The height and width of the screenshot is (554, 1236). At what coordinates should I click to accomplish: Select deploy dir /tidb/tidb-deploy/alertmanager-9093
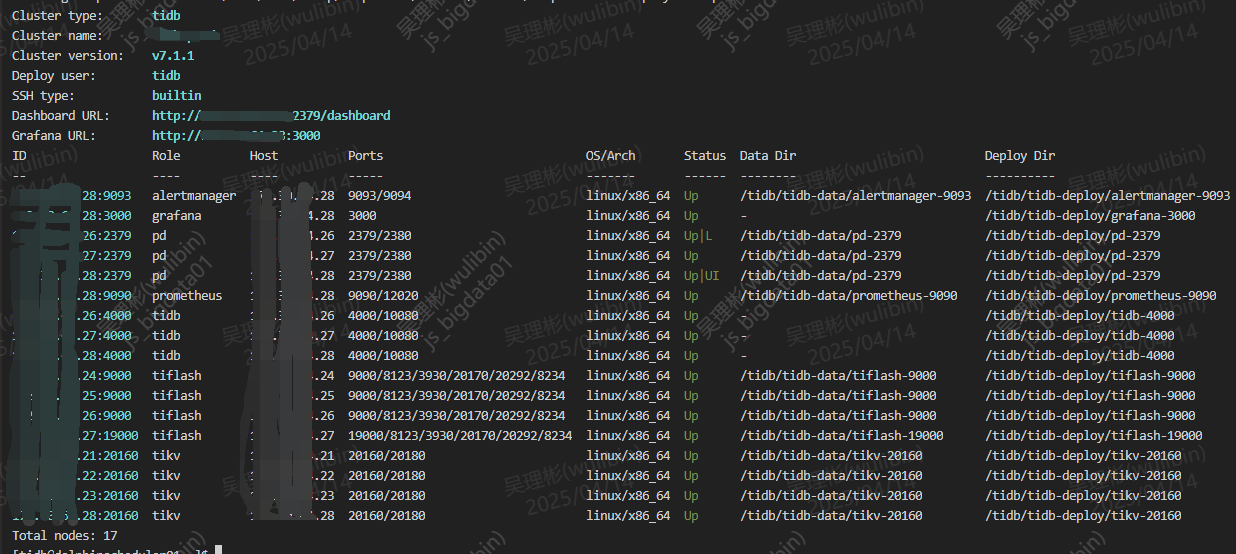1108,196
